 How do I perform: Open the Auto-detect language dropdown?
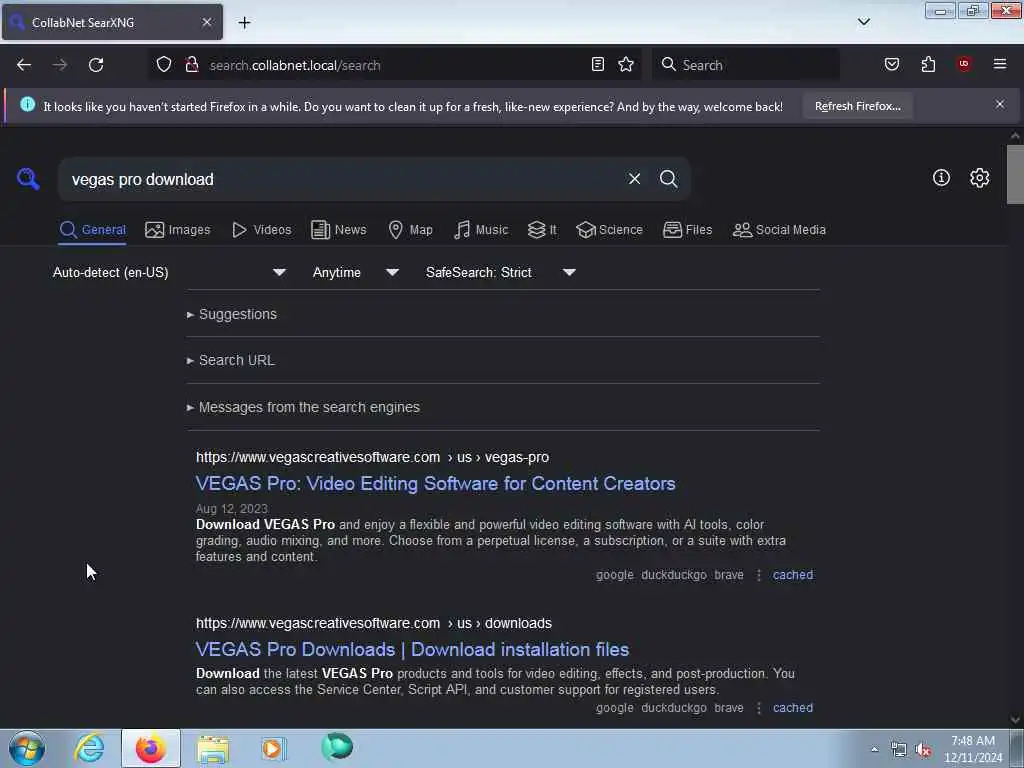[x=169, y=272]
